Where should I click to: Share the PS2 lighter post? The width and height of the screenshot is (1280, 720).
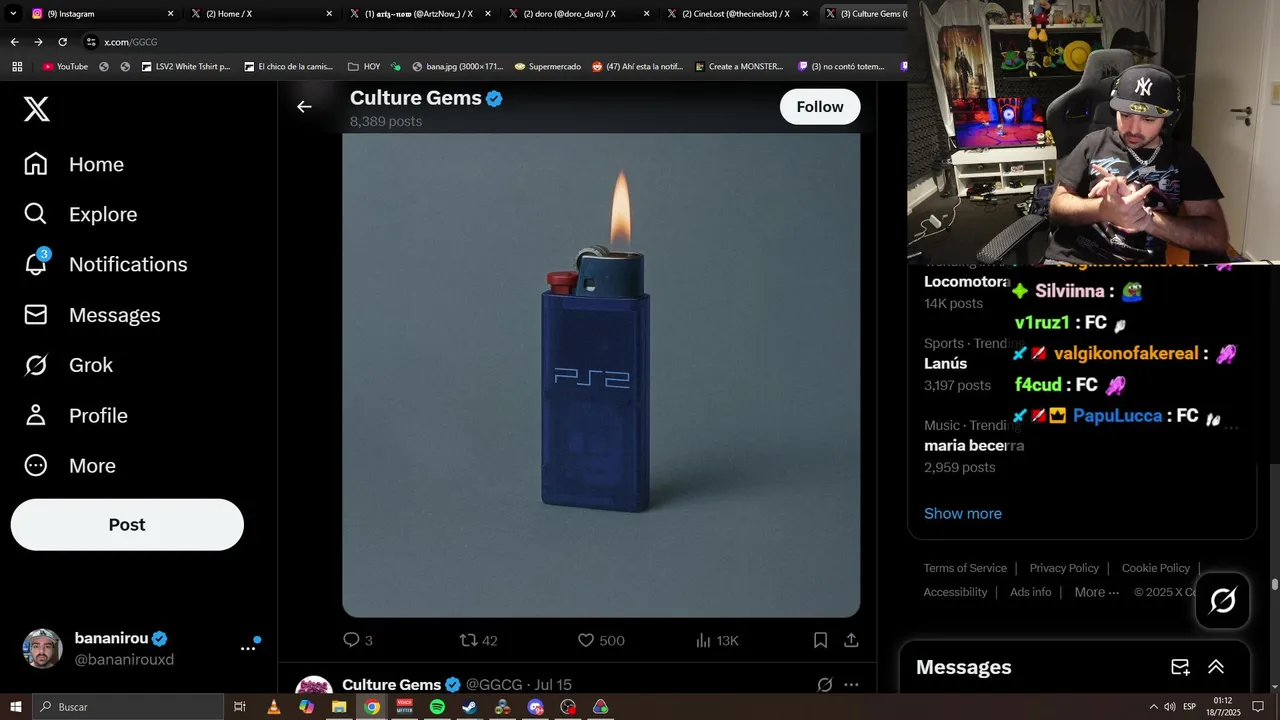pyautogui.click(x=851, y=640)
